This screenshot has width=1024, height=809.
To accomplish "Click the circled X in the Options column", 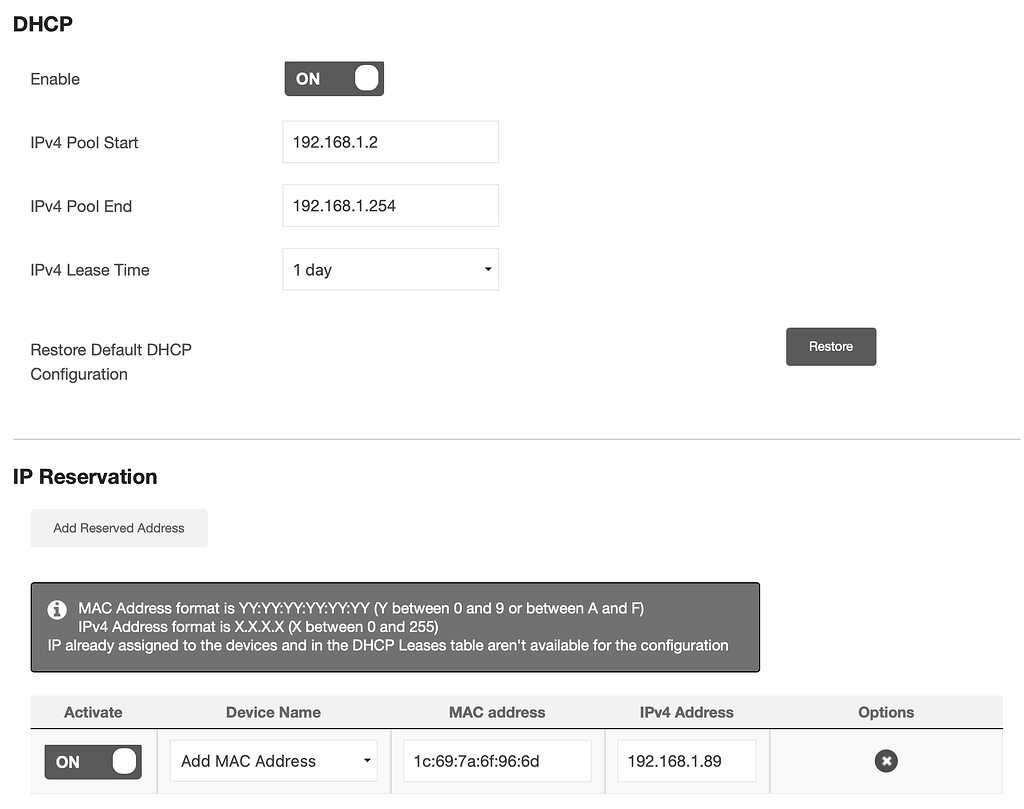I will pyautogui.click(x=886, y=761).
